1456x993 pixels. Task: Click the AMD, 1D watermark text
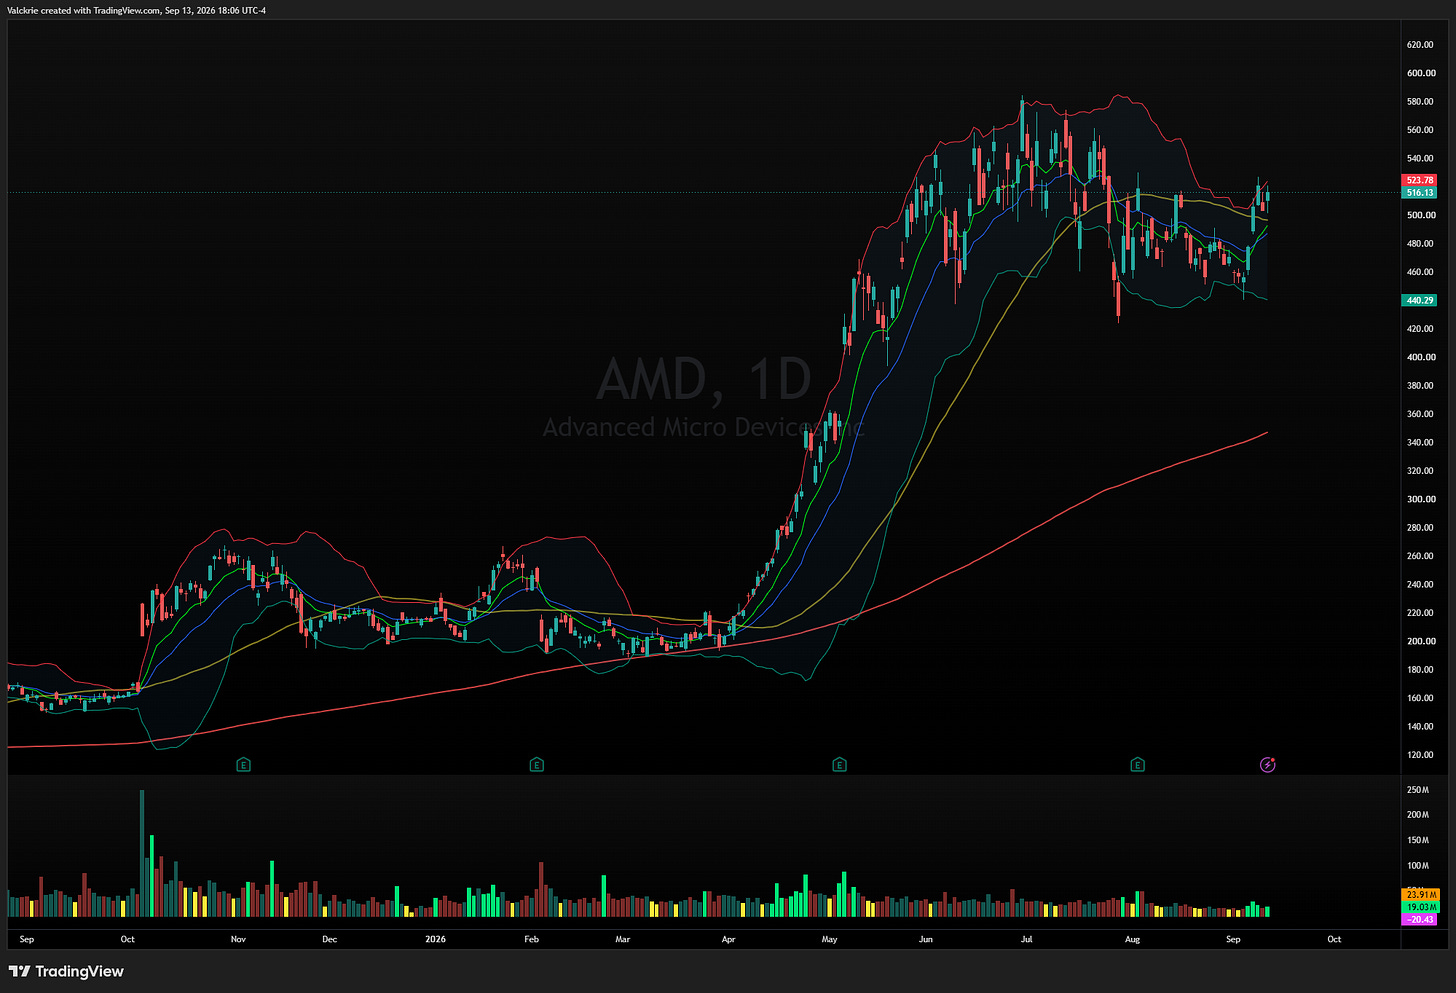coord(704,380)
